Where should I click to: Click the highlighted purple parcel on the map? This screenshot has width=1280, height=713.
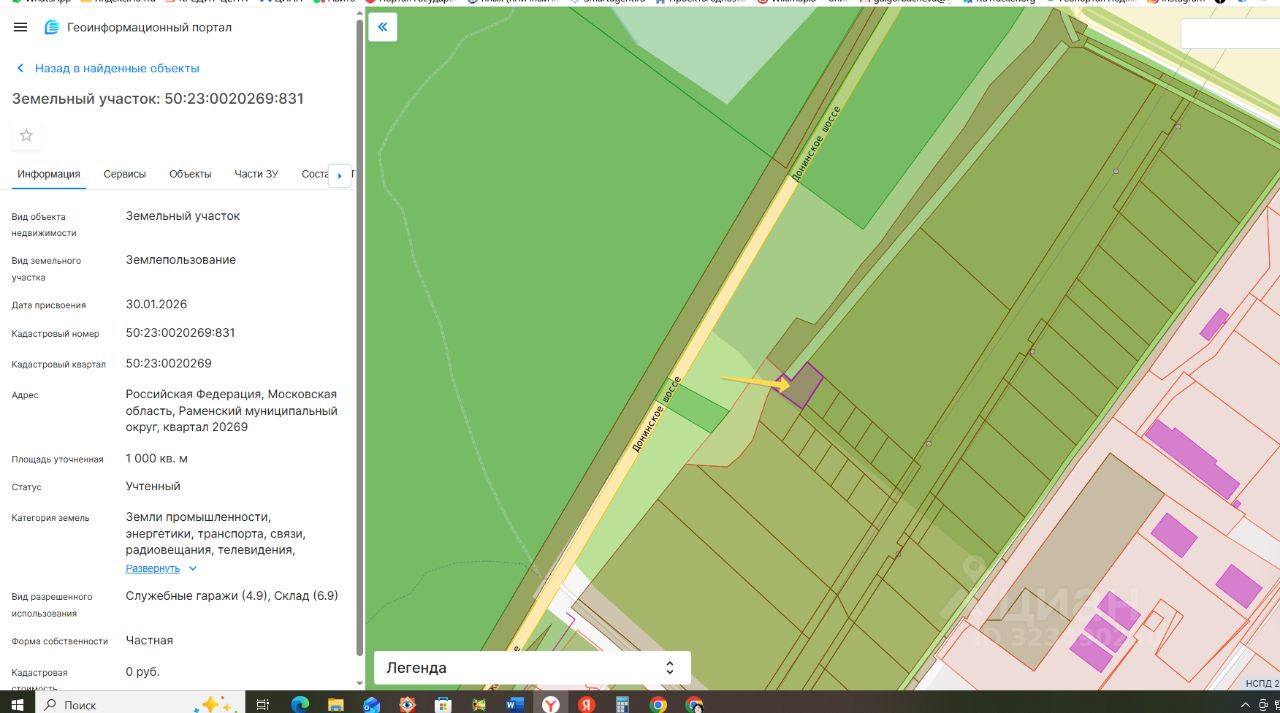pos(805,384)
